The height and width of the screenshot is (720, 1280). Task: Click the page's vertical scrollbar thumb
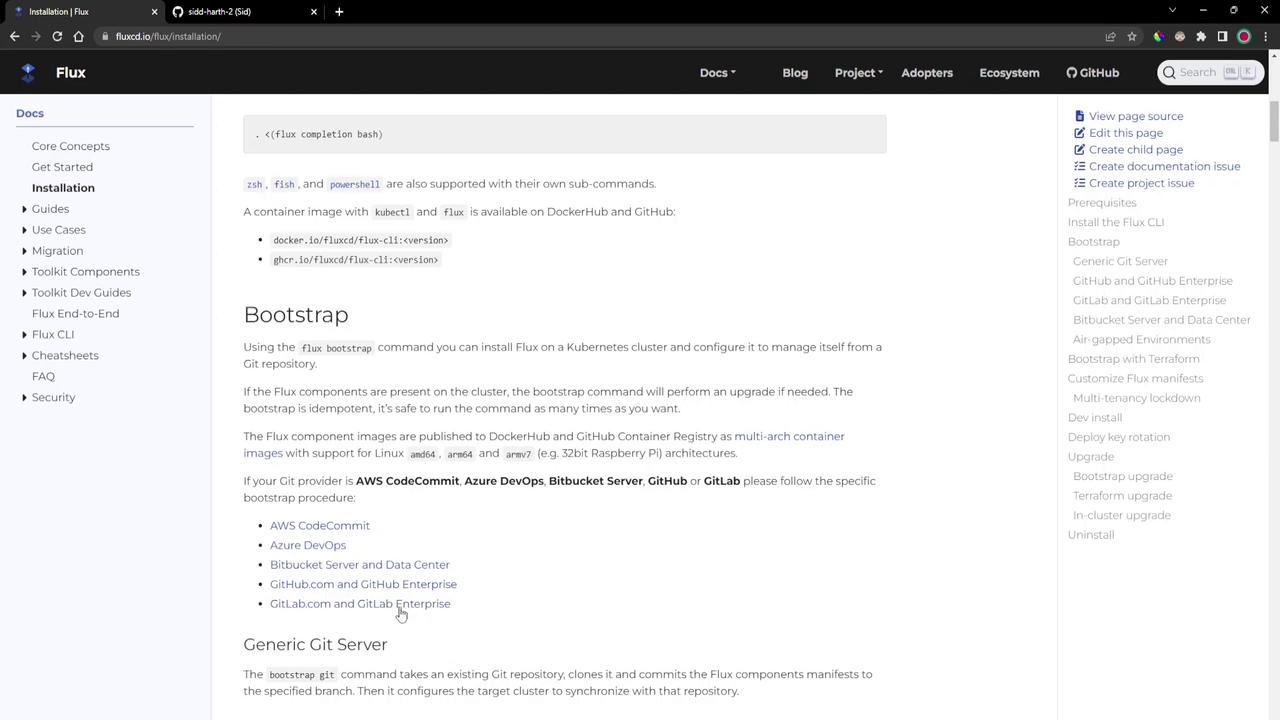coord(1274,121)
